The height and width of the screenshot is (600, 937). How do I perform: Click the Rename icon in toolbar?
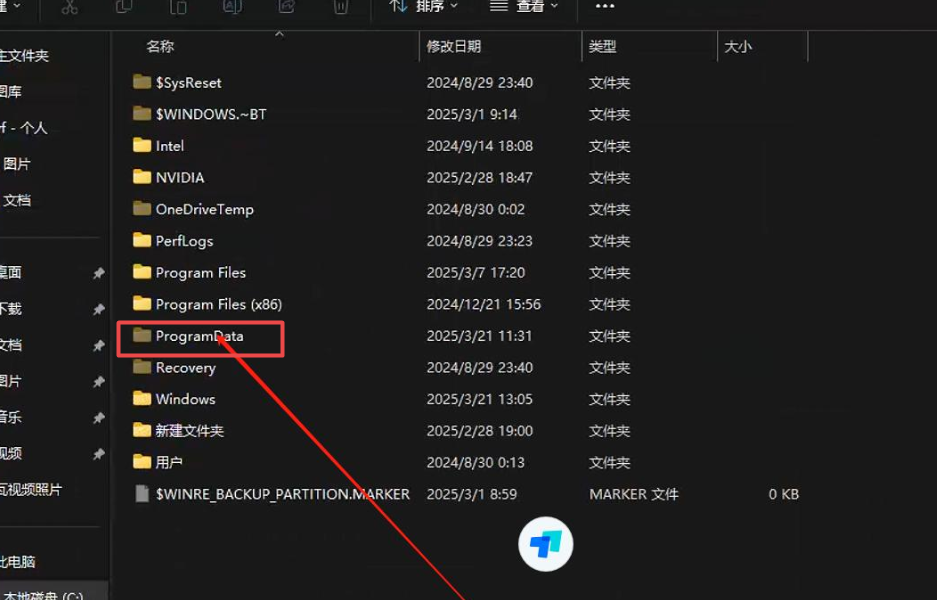[x=232, y=6]
